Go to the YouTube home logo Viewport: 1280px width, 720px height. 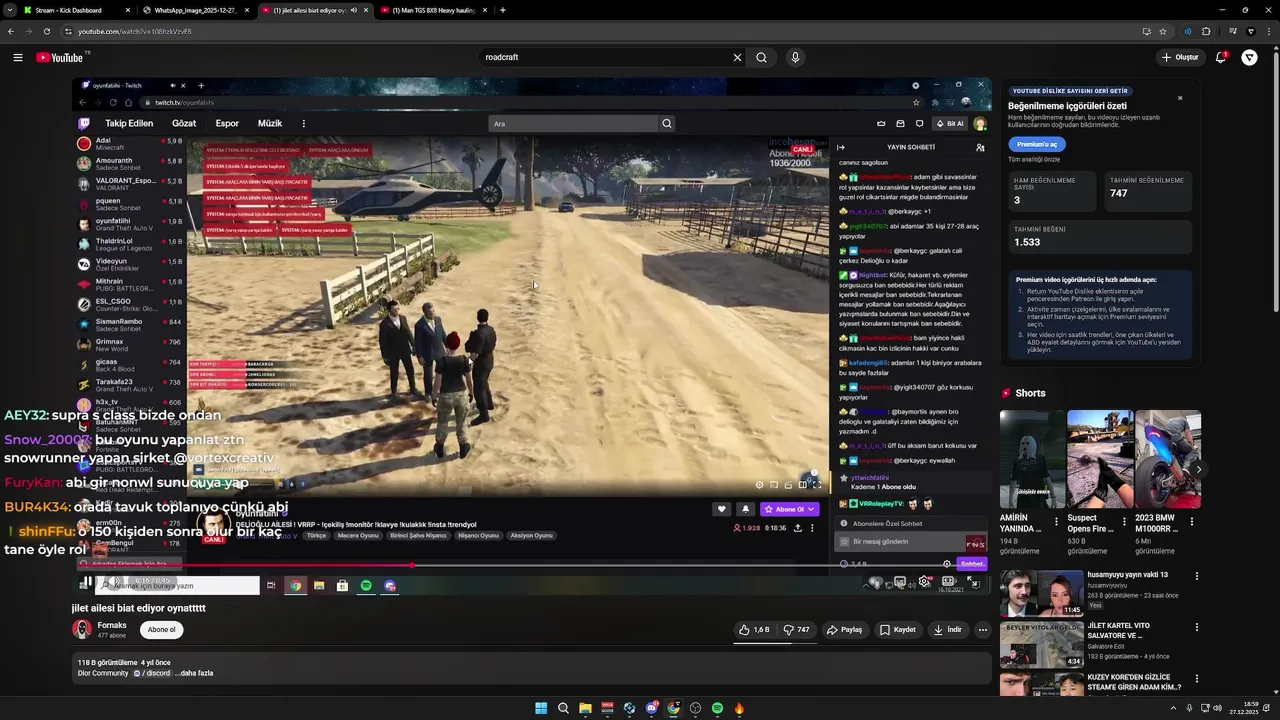coord(59,57)
